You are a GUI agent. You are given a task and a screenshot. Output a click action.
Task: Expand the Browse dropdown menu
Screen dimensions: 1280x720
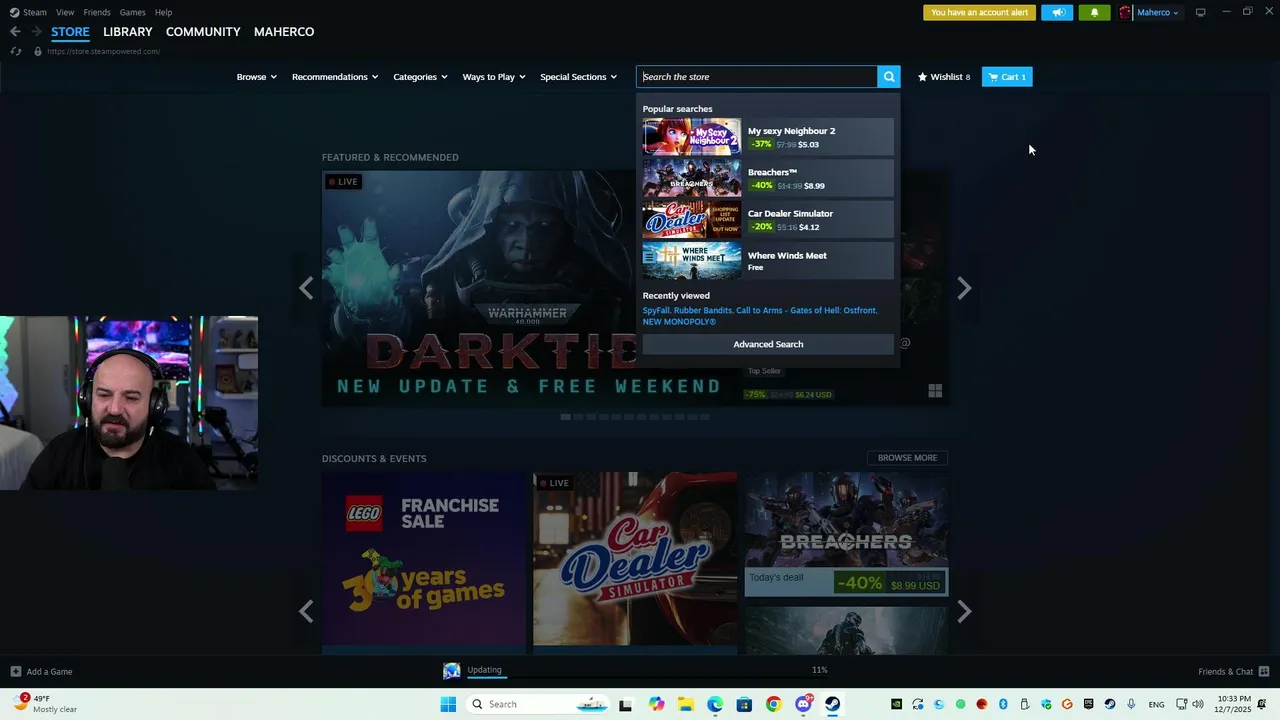tap(256, 77)
